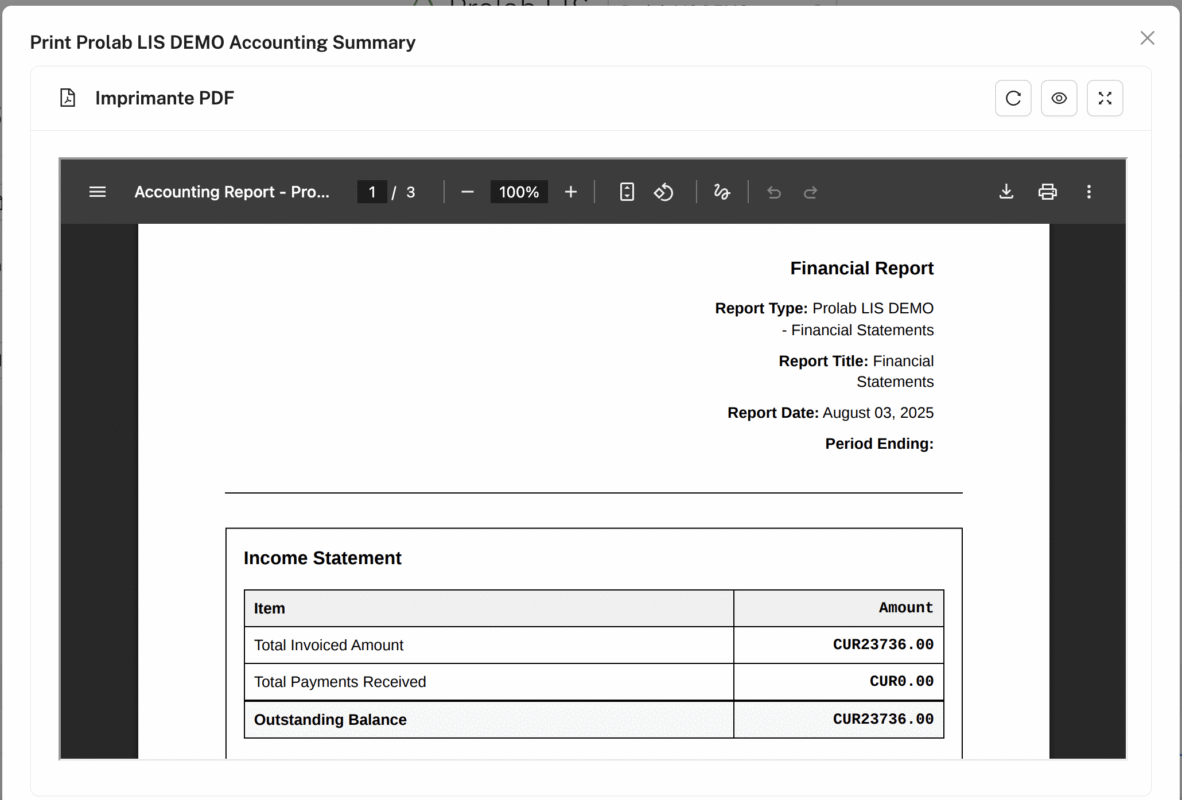Image resolution: width=1182 pixels, height=800 pixels.
Task: Click the fit to page icon
Action: [x=626, y=192]
